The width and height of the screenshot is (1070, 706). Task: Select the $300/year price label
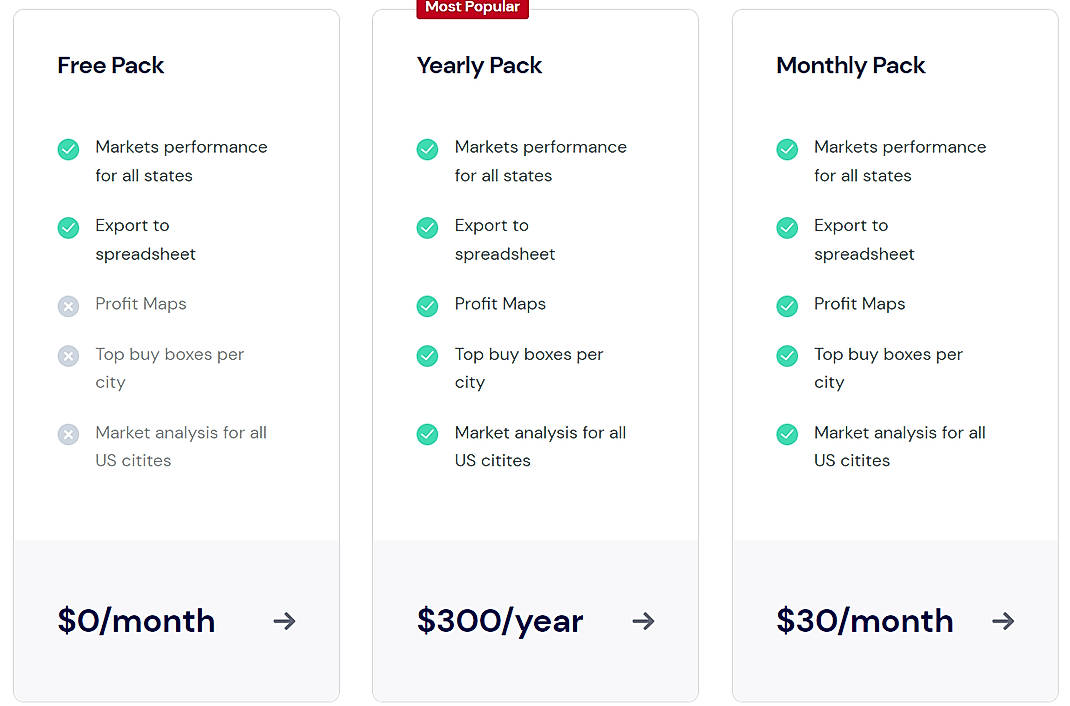[500, 621]
